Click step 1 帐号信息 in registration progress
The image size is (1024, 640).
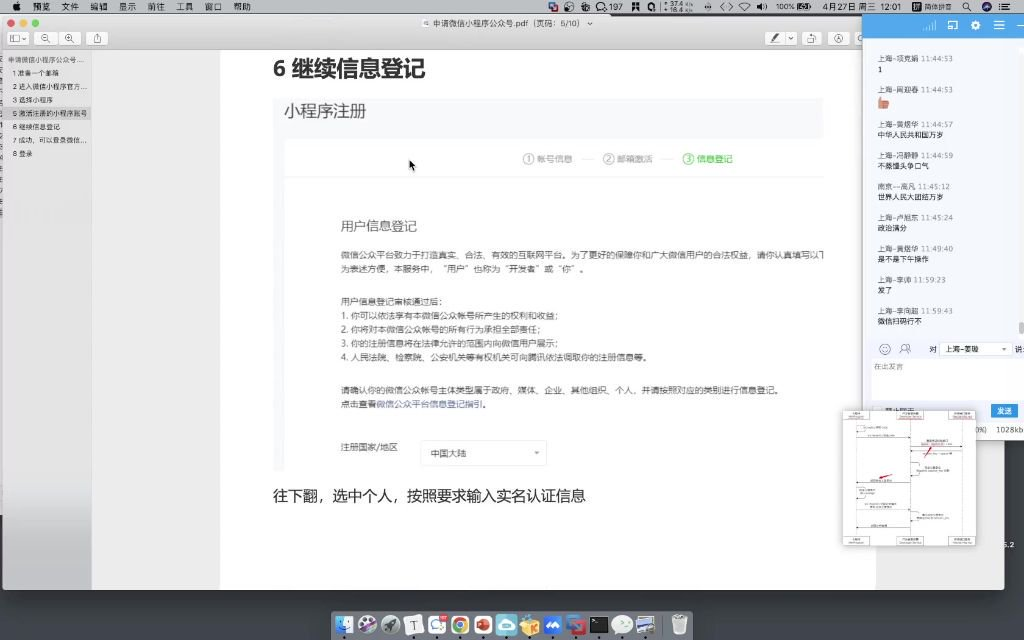point(547,159)
